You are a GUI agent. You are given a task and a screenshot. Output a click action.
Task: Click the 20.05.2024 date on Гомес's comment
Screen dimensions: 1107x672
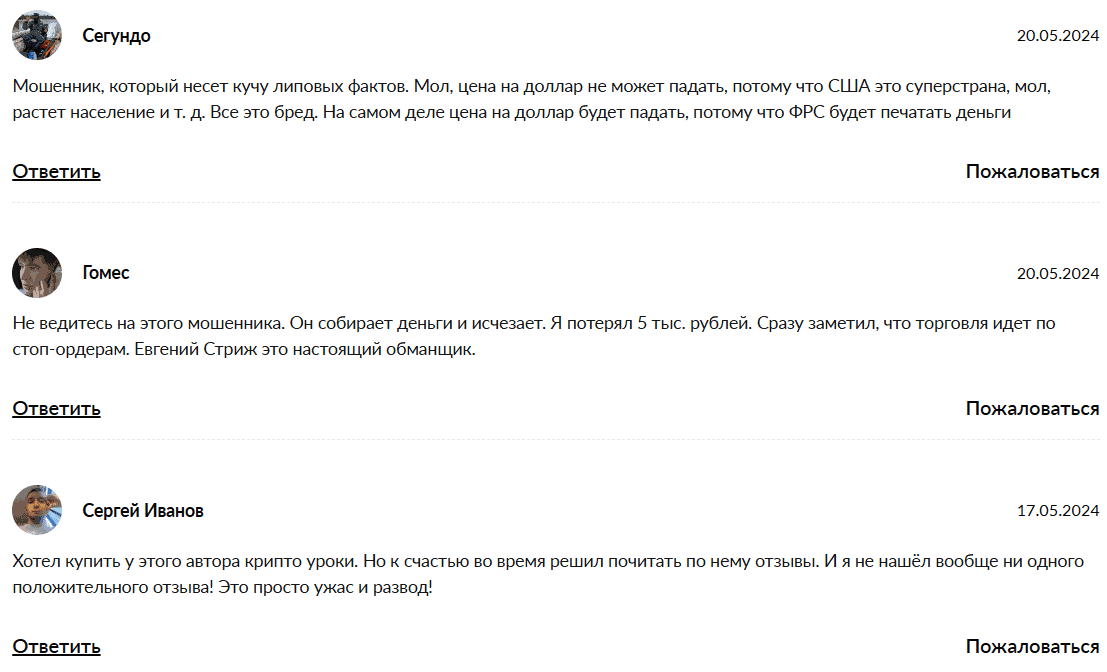pos(1057,274)
